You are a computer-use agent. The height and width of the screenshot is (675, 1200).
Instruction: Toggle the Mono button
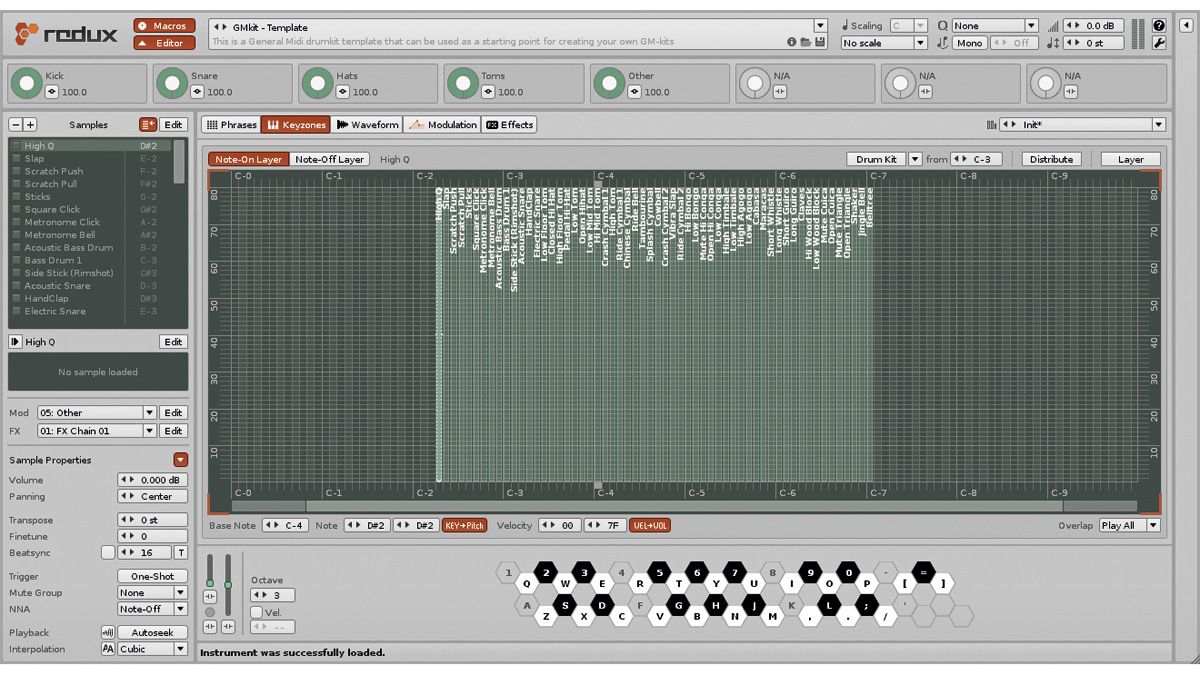tap(969, 43)
